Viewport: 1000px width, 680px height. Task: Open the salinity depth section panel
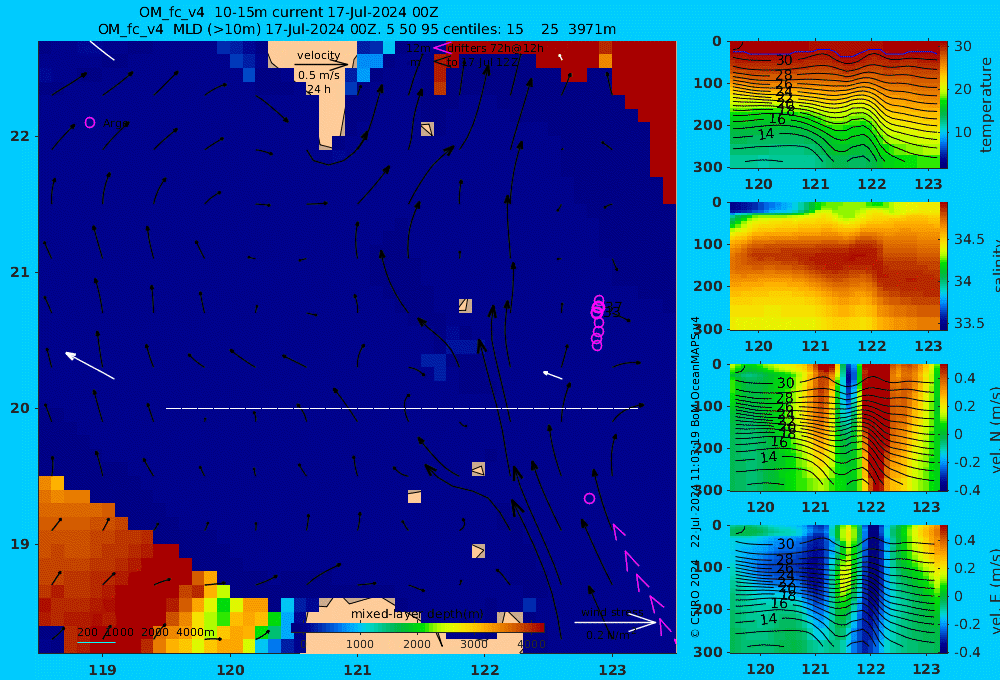point(834,266)
